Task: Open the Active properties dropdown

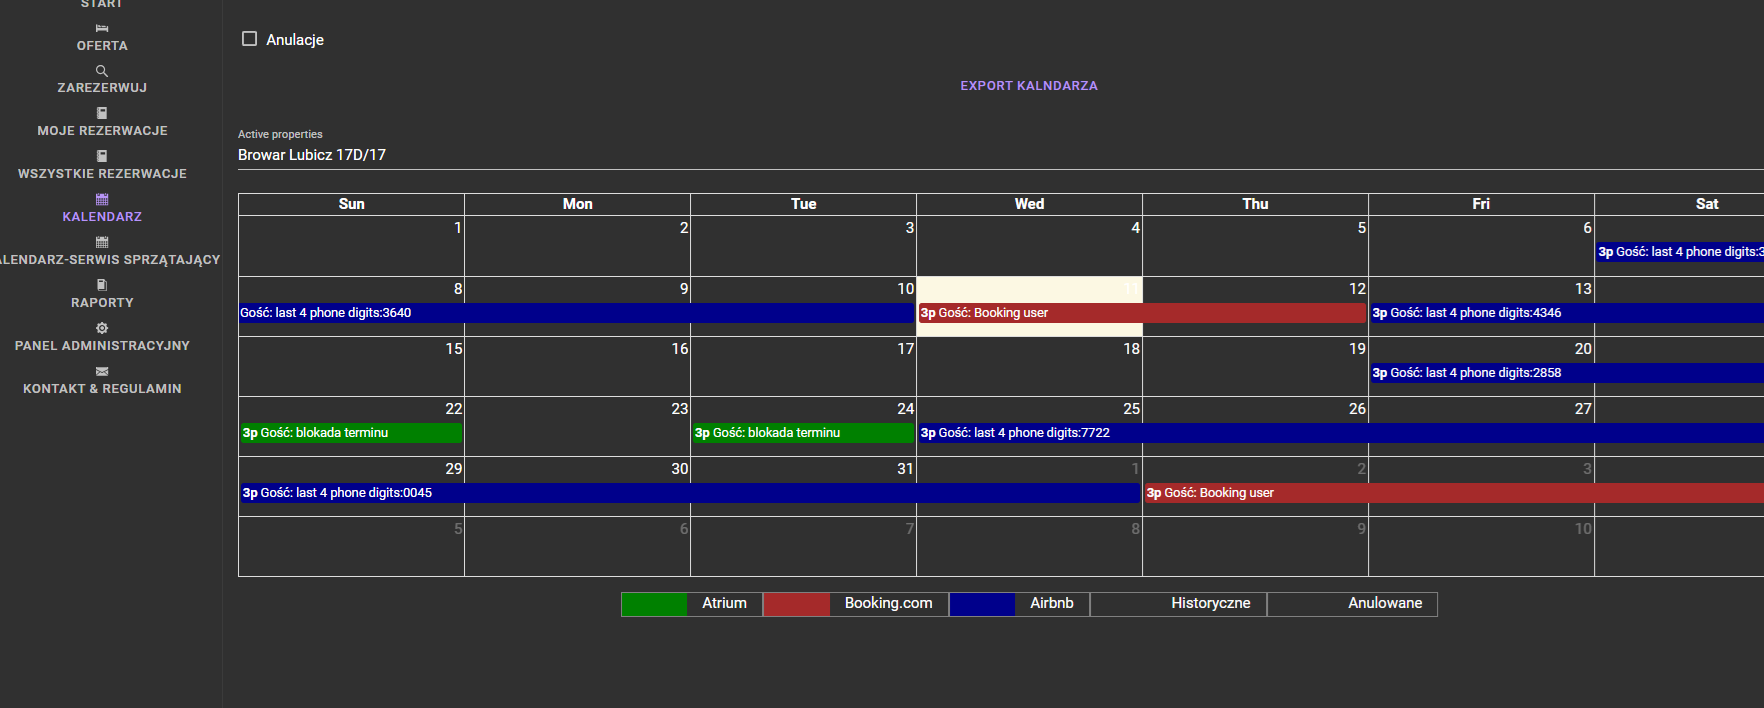Action: click(1000, 155)
